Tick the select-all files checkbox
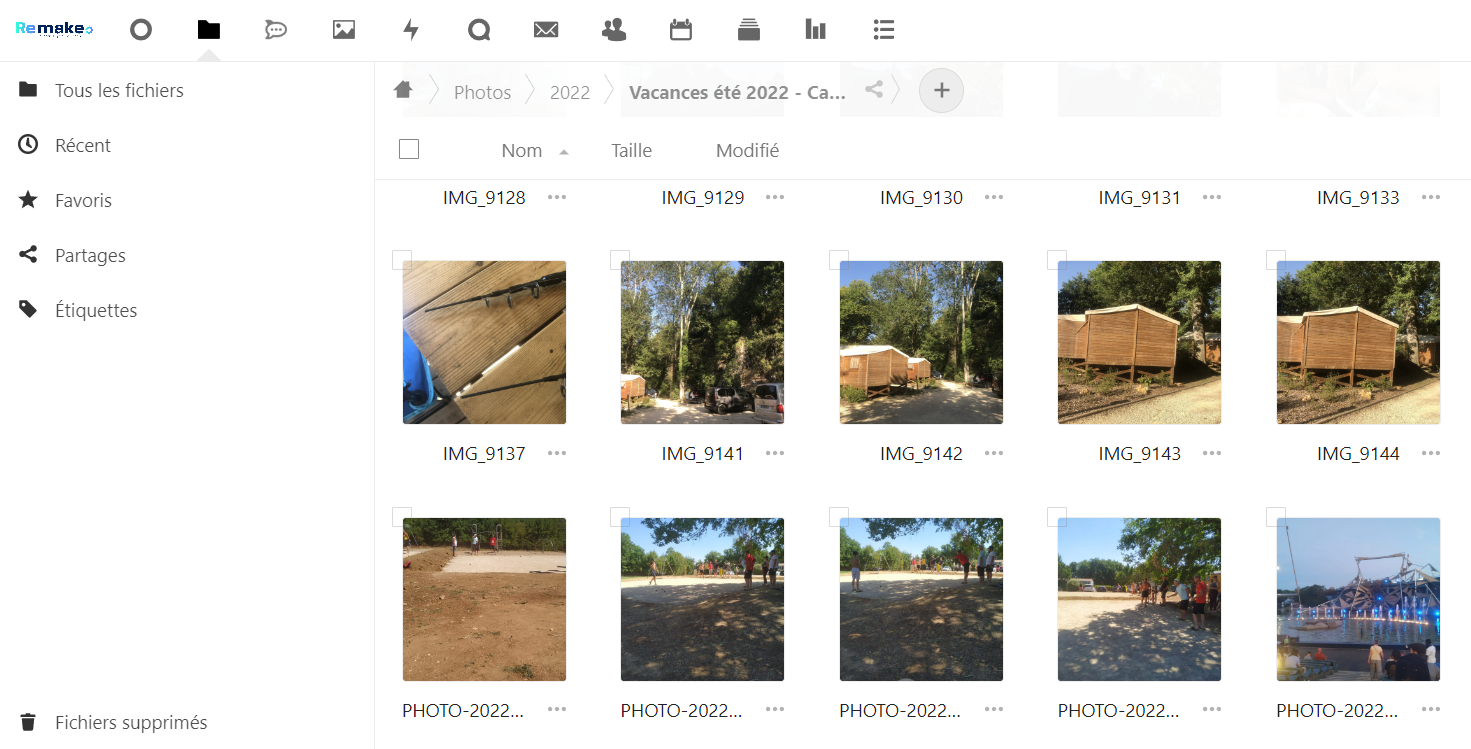This screenshot has width=1471, height=749. tap(408, 150)
